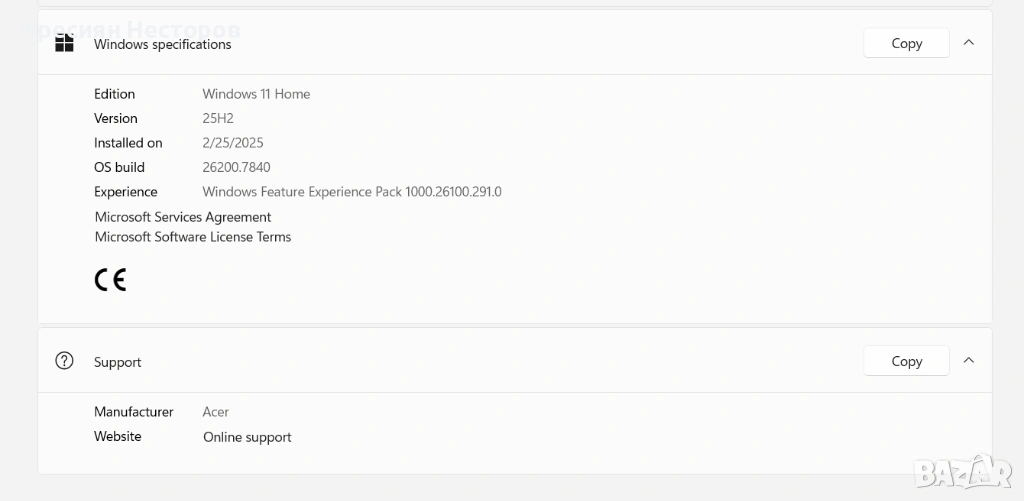Click the Acer manufacturer value
1024x501 pixels.
(x=216, y=412)
